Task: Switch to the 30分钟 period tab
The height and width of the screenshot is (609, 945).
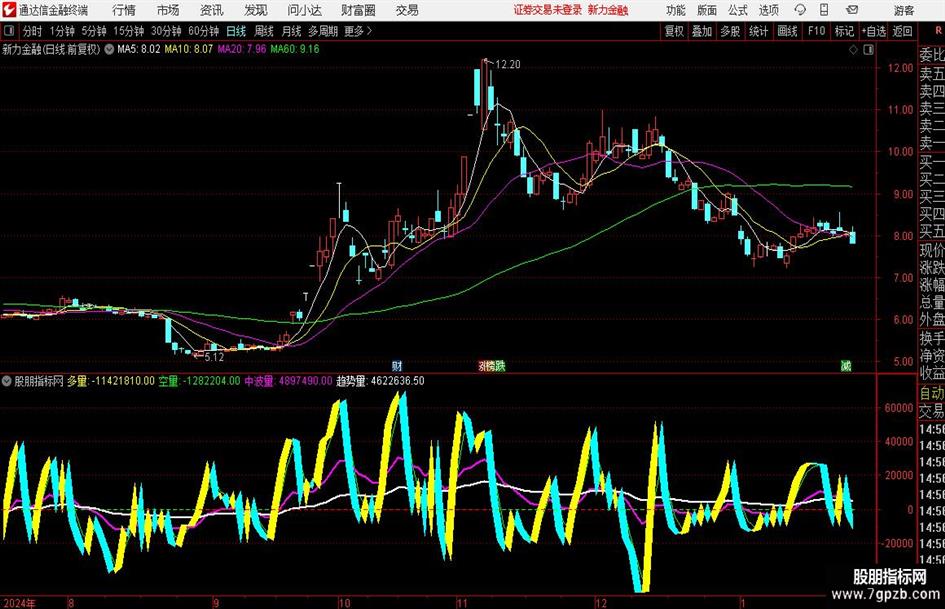Action: (166, 31)
